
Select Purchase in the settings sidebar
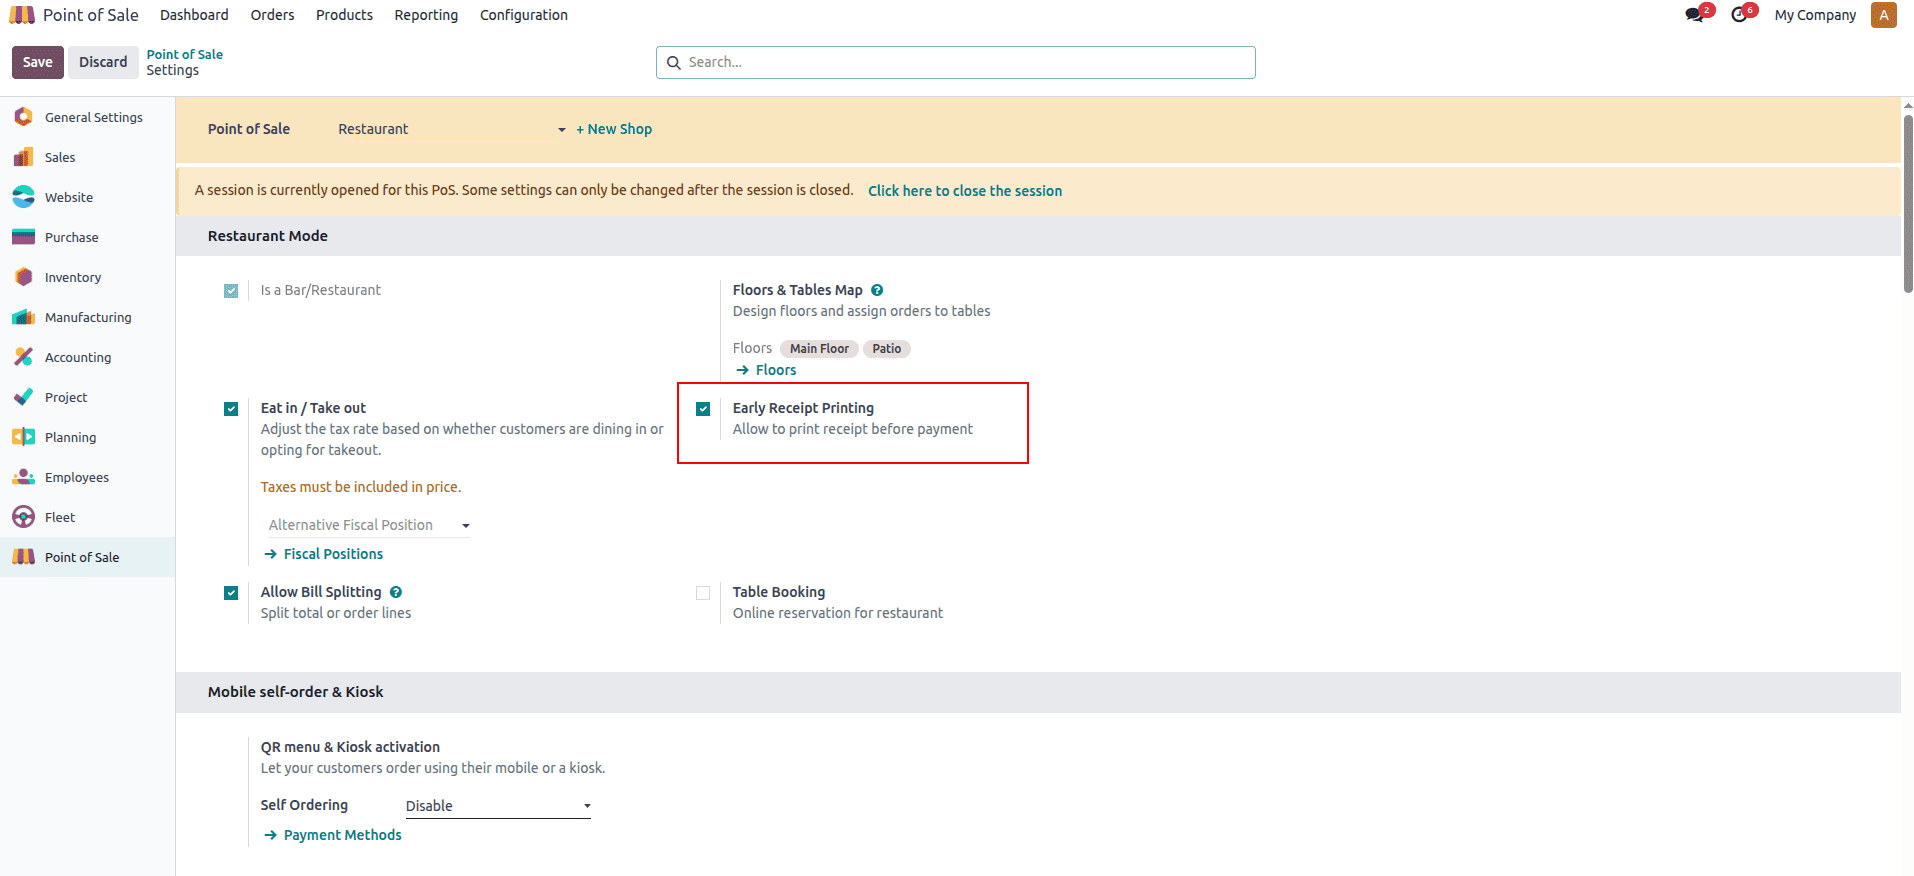(x=87, y=237)
